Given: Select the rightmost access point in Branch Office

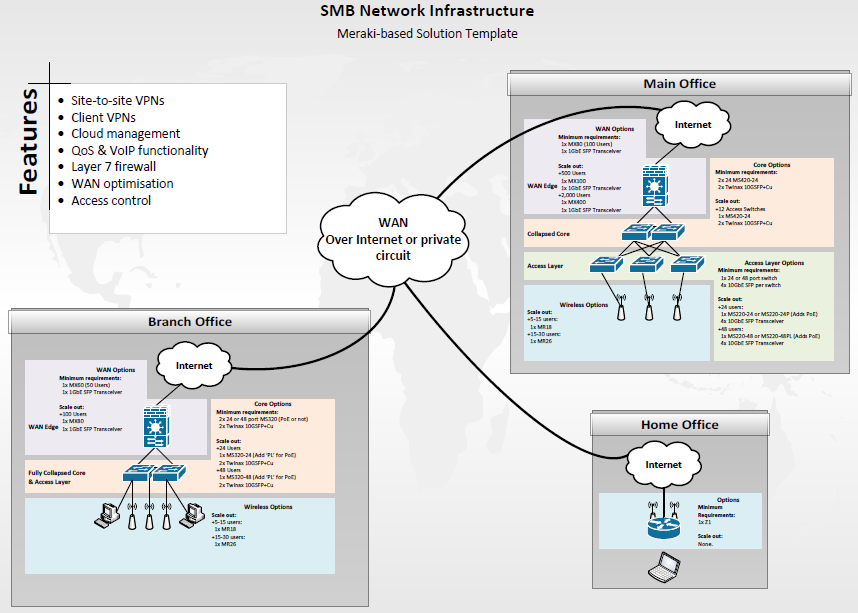Looking at the screenshot, I should coord(167,516).
